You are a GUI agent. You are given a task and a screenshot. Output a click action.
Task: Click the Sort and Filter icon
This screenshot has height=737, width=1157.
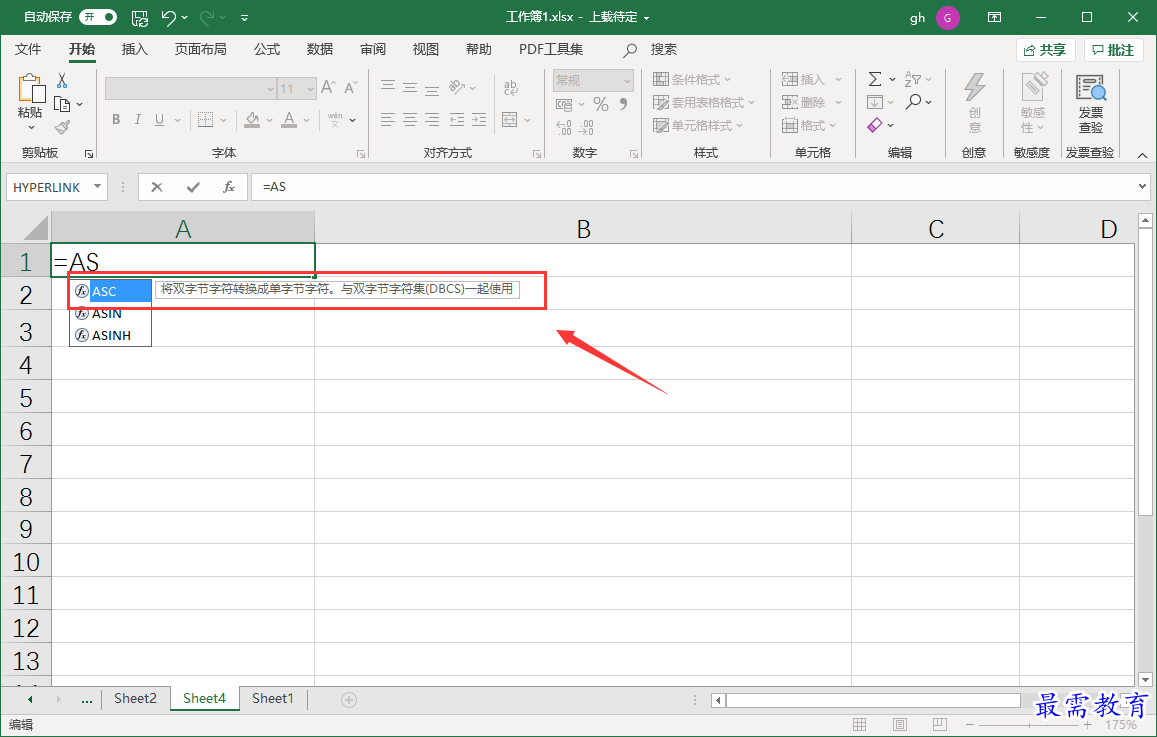913,79
